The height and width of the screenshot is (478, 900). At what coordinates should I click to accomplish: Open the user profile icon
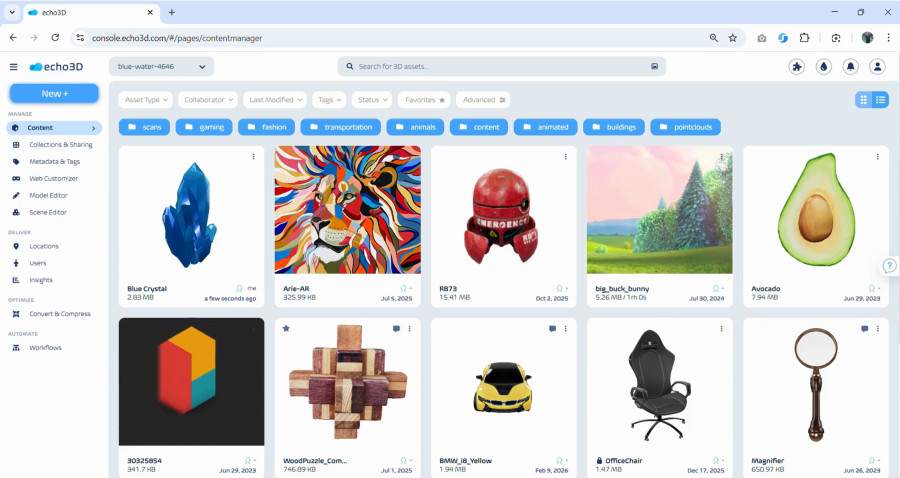pyautogui.click(x=877, y=67)
